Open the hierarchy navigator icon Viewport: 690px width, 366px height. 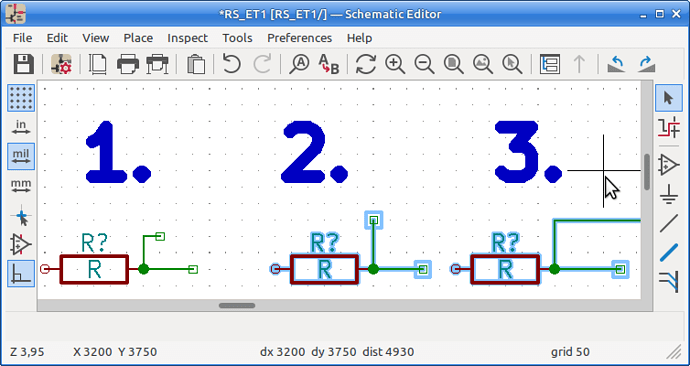click(x=550, y=64)
